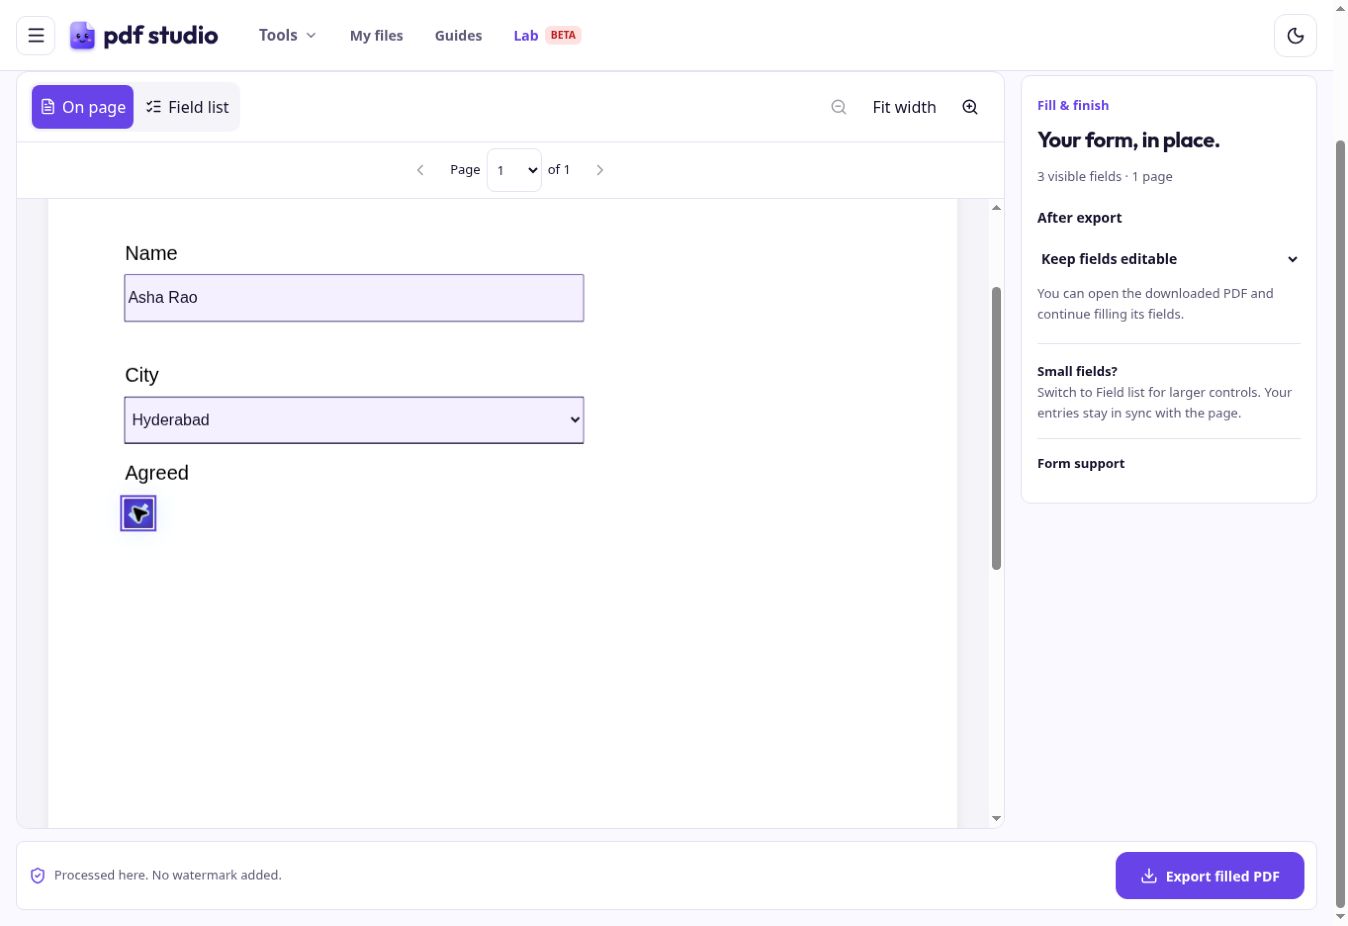The height and width of the screenshot is (926, 1348).
Task: Open the Tools dropdown menu
Action: tap(287, 35)
